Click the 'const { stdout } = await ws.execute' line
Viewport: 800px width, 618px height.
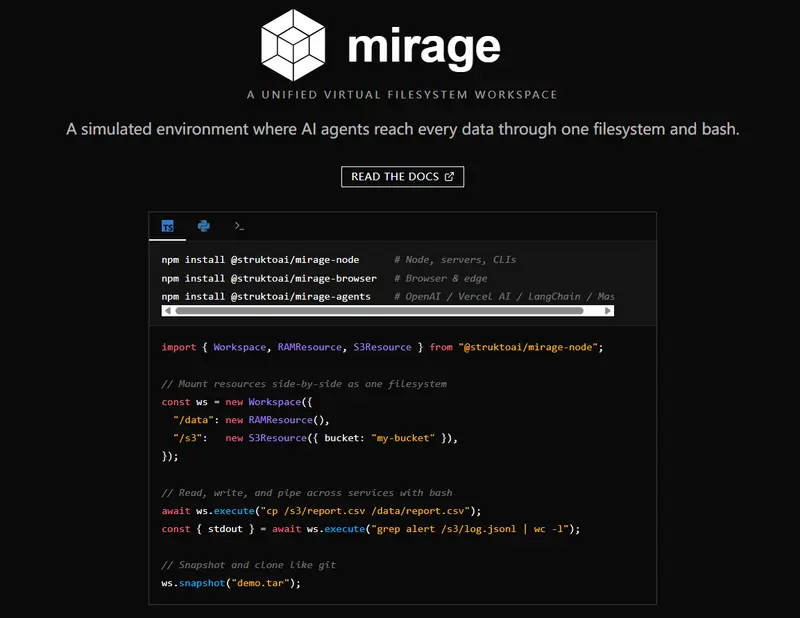pos(371,529)
